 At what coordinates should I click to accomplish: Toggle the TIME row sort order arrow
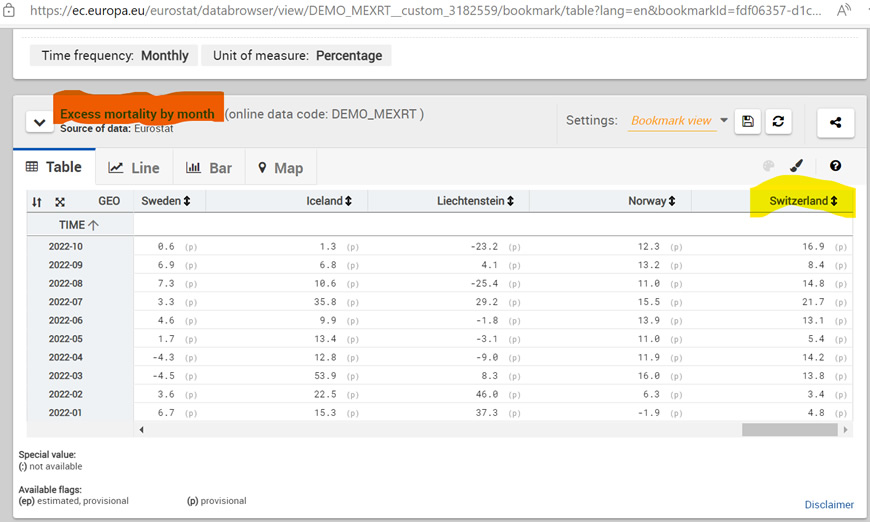tap(93, 225)
